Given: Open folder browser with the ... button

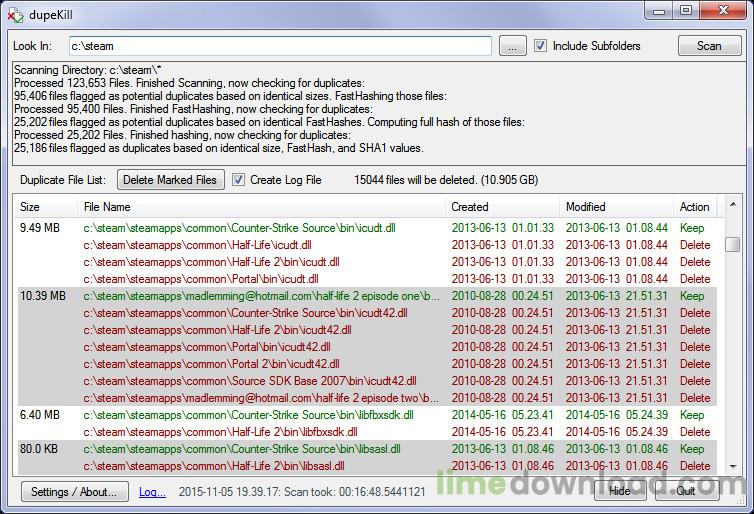Looking at the screenshot, I should 512,46.
